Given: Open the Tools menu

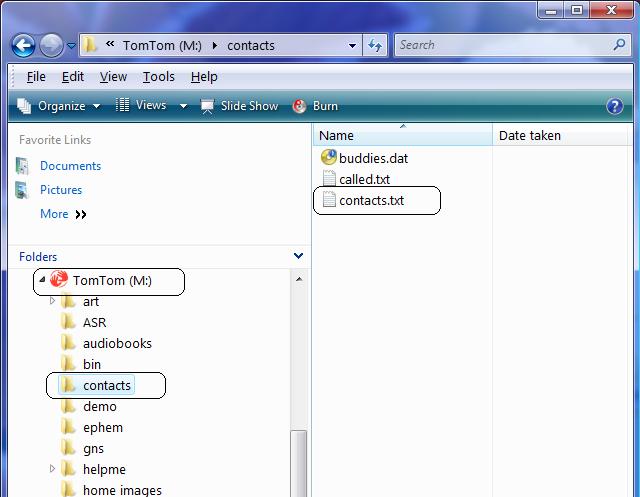Looking at the screenshot, I should pyautogui.click(x=159, y=76).
